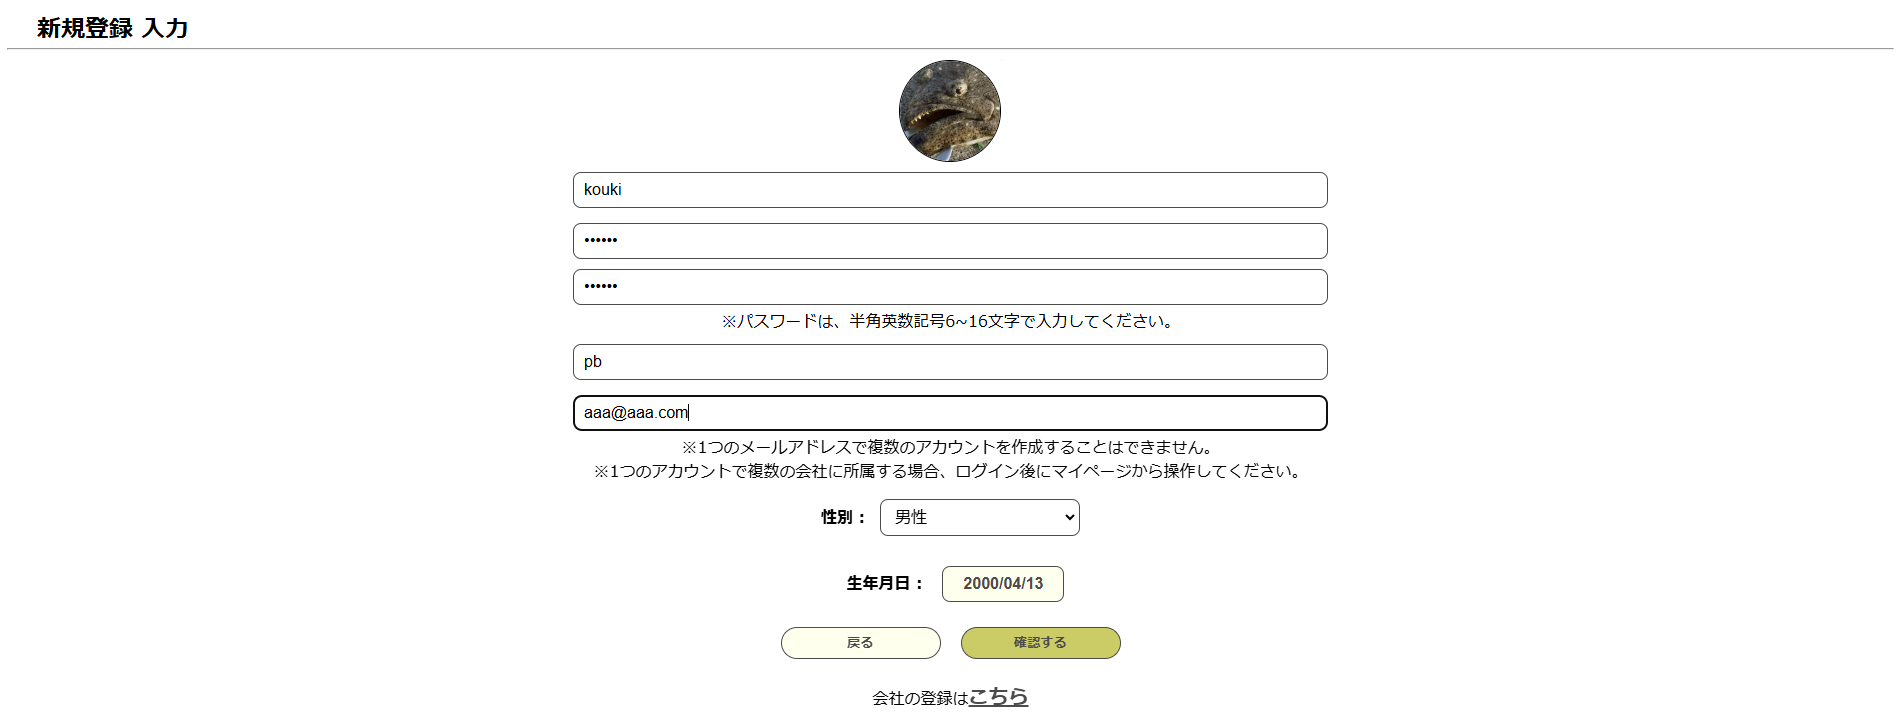
Task: Focus the username field containing kouki
Action: click(x=950, y=190)
